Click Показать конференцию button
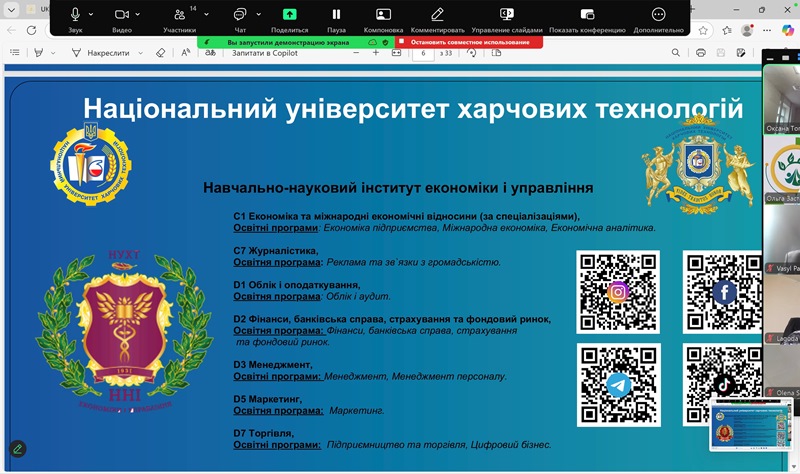This screenshot has width=800, height=474. (586, 15)
